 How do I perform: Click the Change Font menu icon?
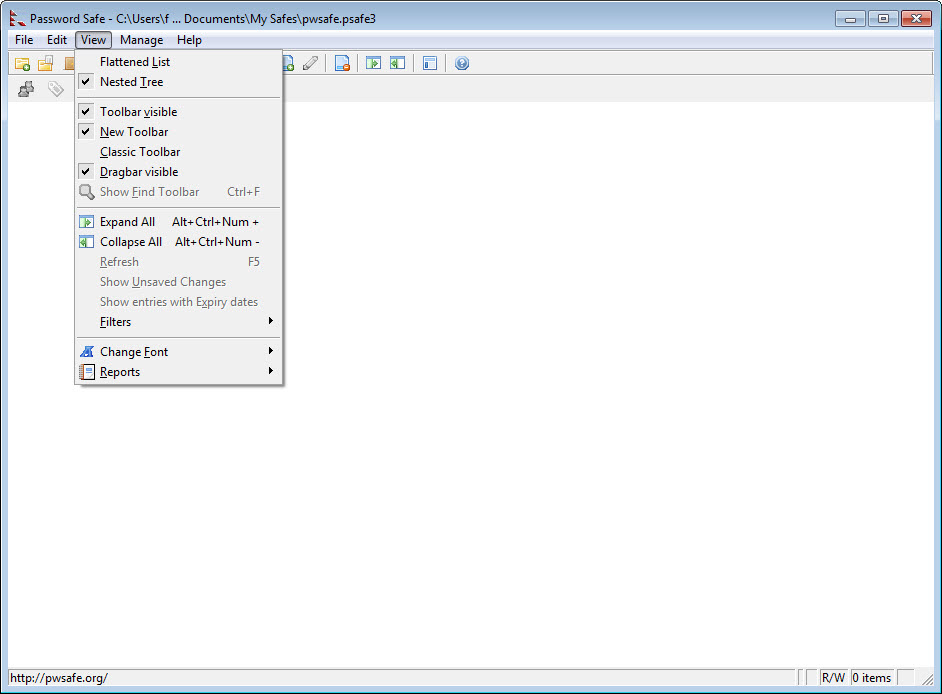tap(87, 352)
